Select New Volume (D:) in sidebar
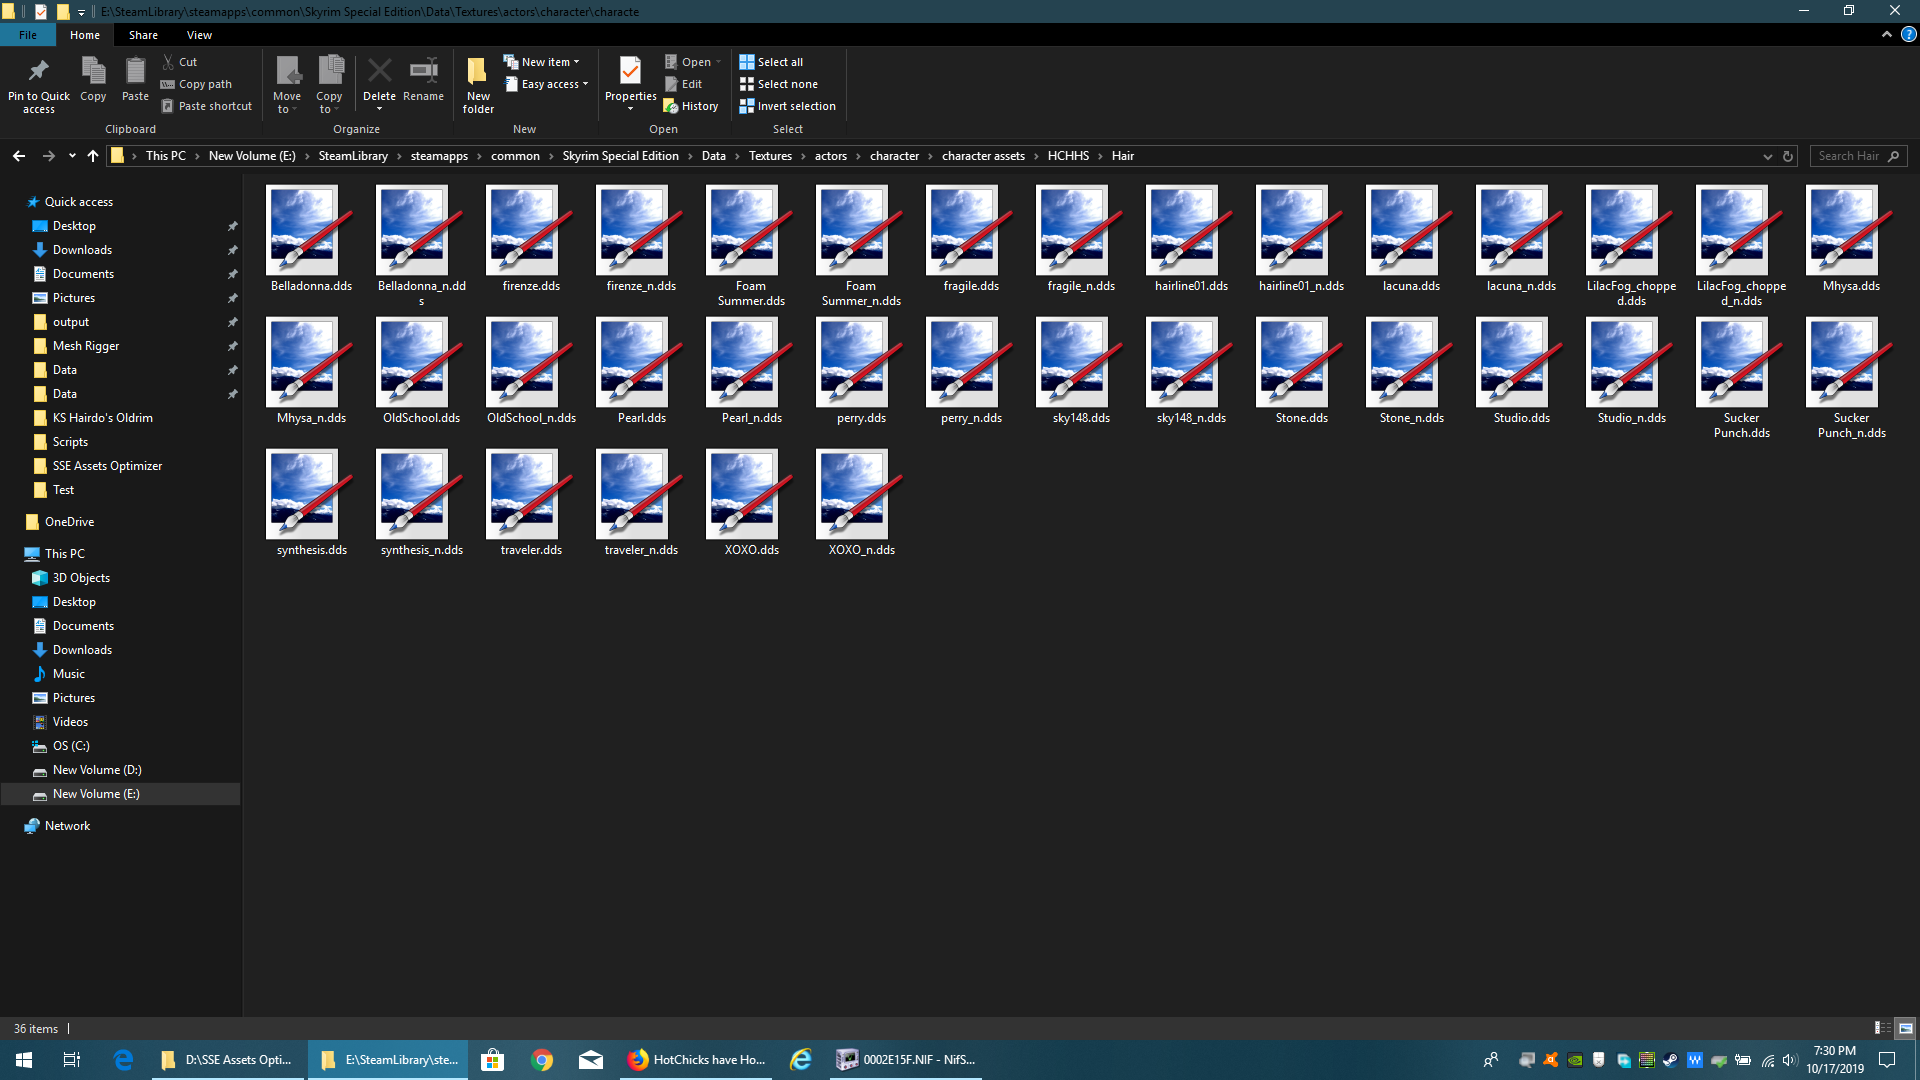 click(97, 770)
